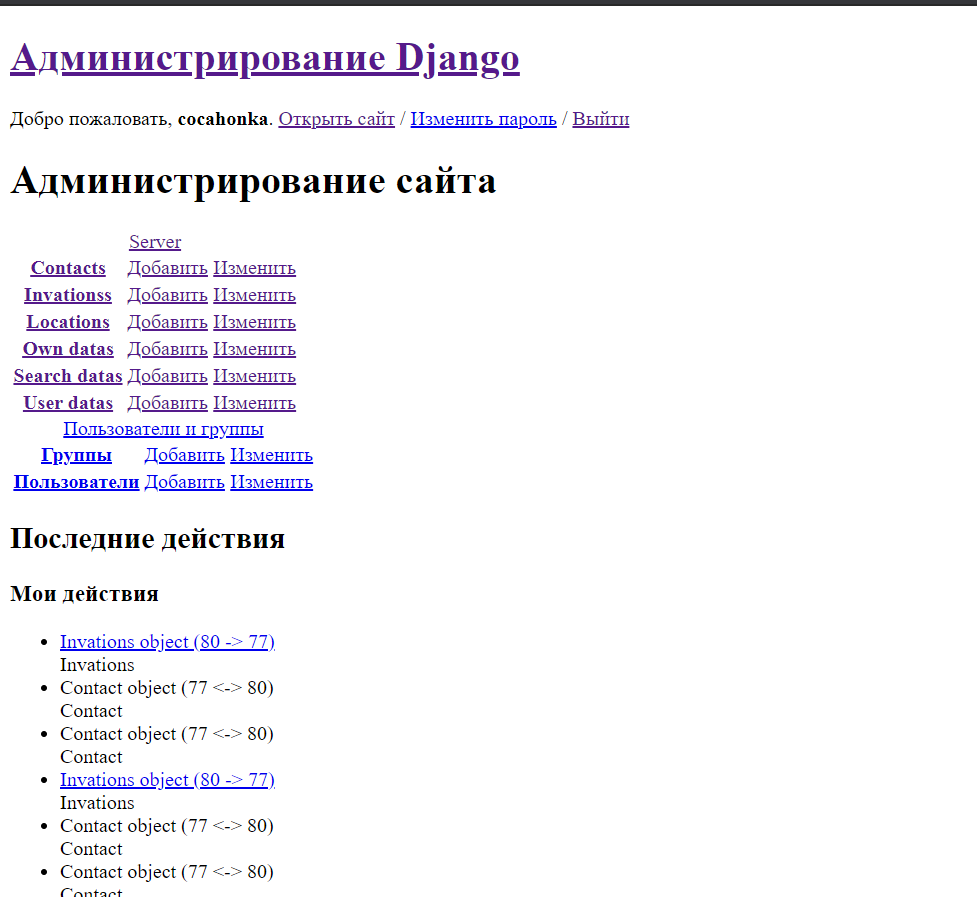The height and width of the screenshot is (897, 977).
Task: Click Добавить in the Invationss row
Action: [168, 295]
